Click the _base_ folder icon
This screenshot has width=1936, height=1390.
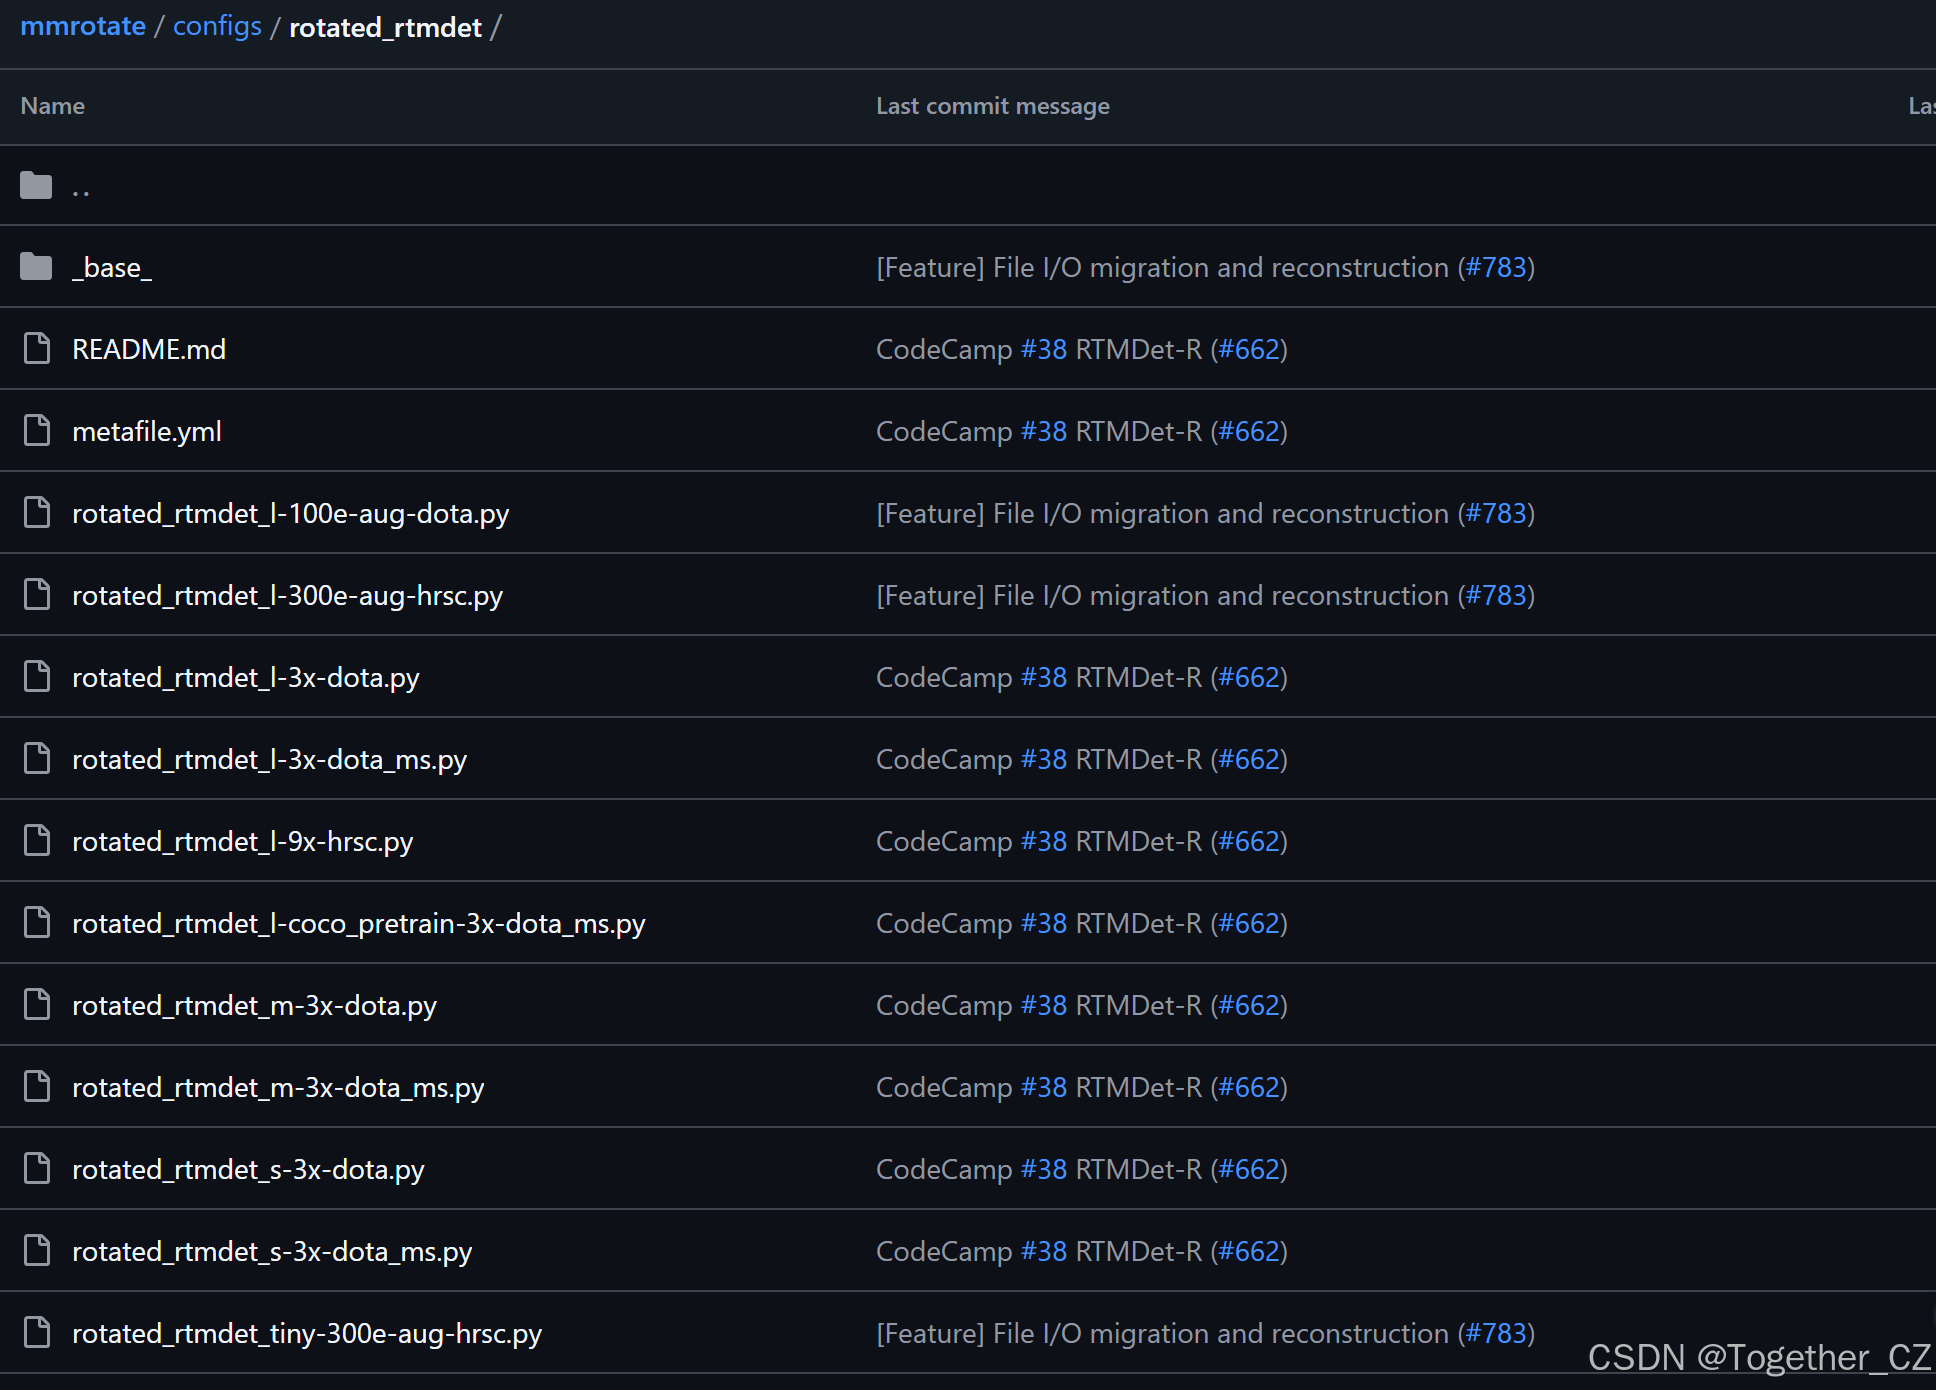coord(36,267)
